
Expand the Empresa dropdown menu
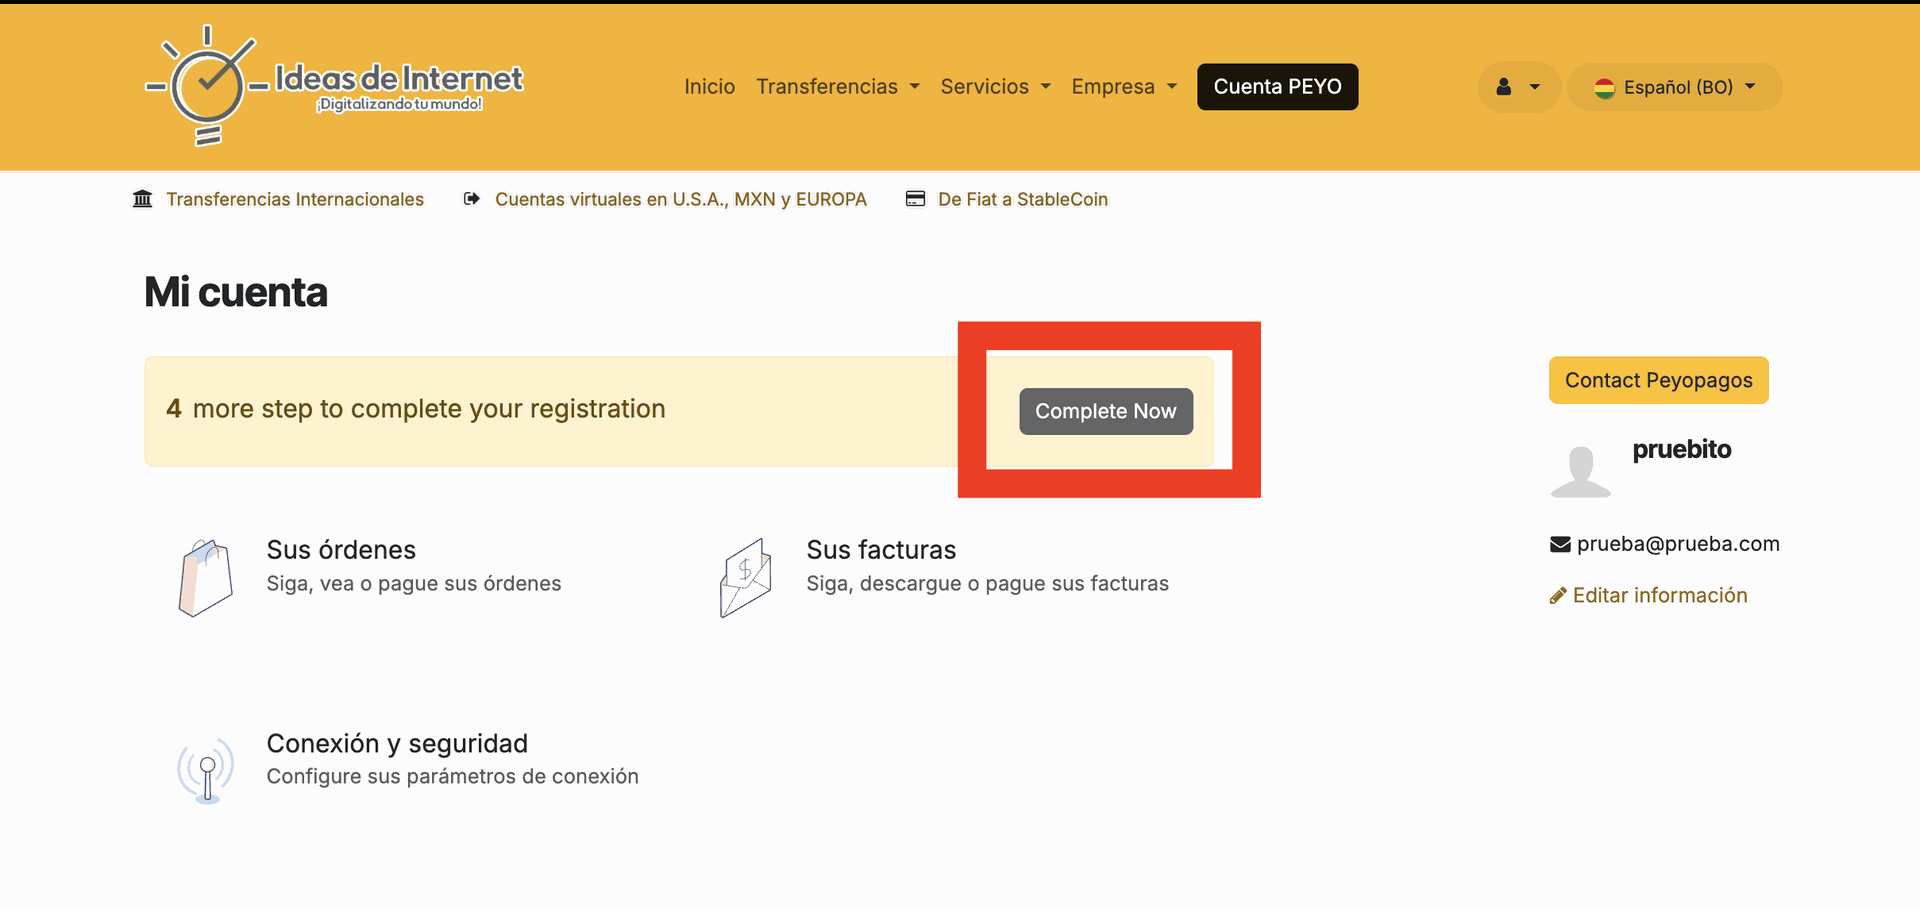coord(1124,87)
